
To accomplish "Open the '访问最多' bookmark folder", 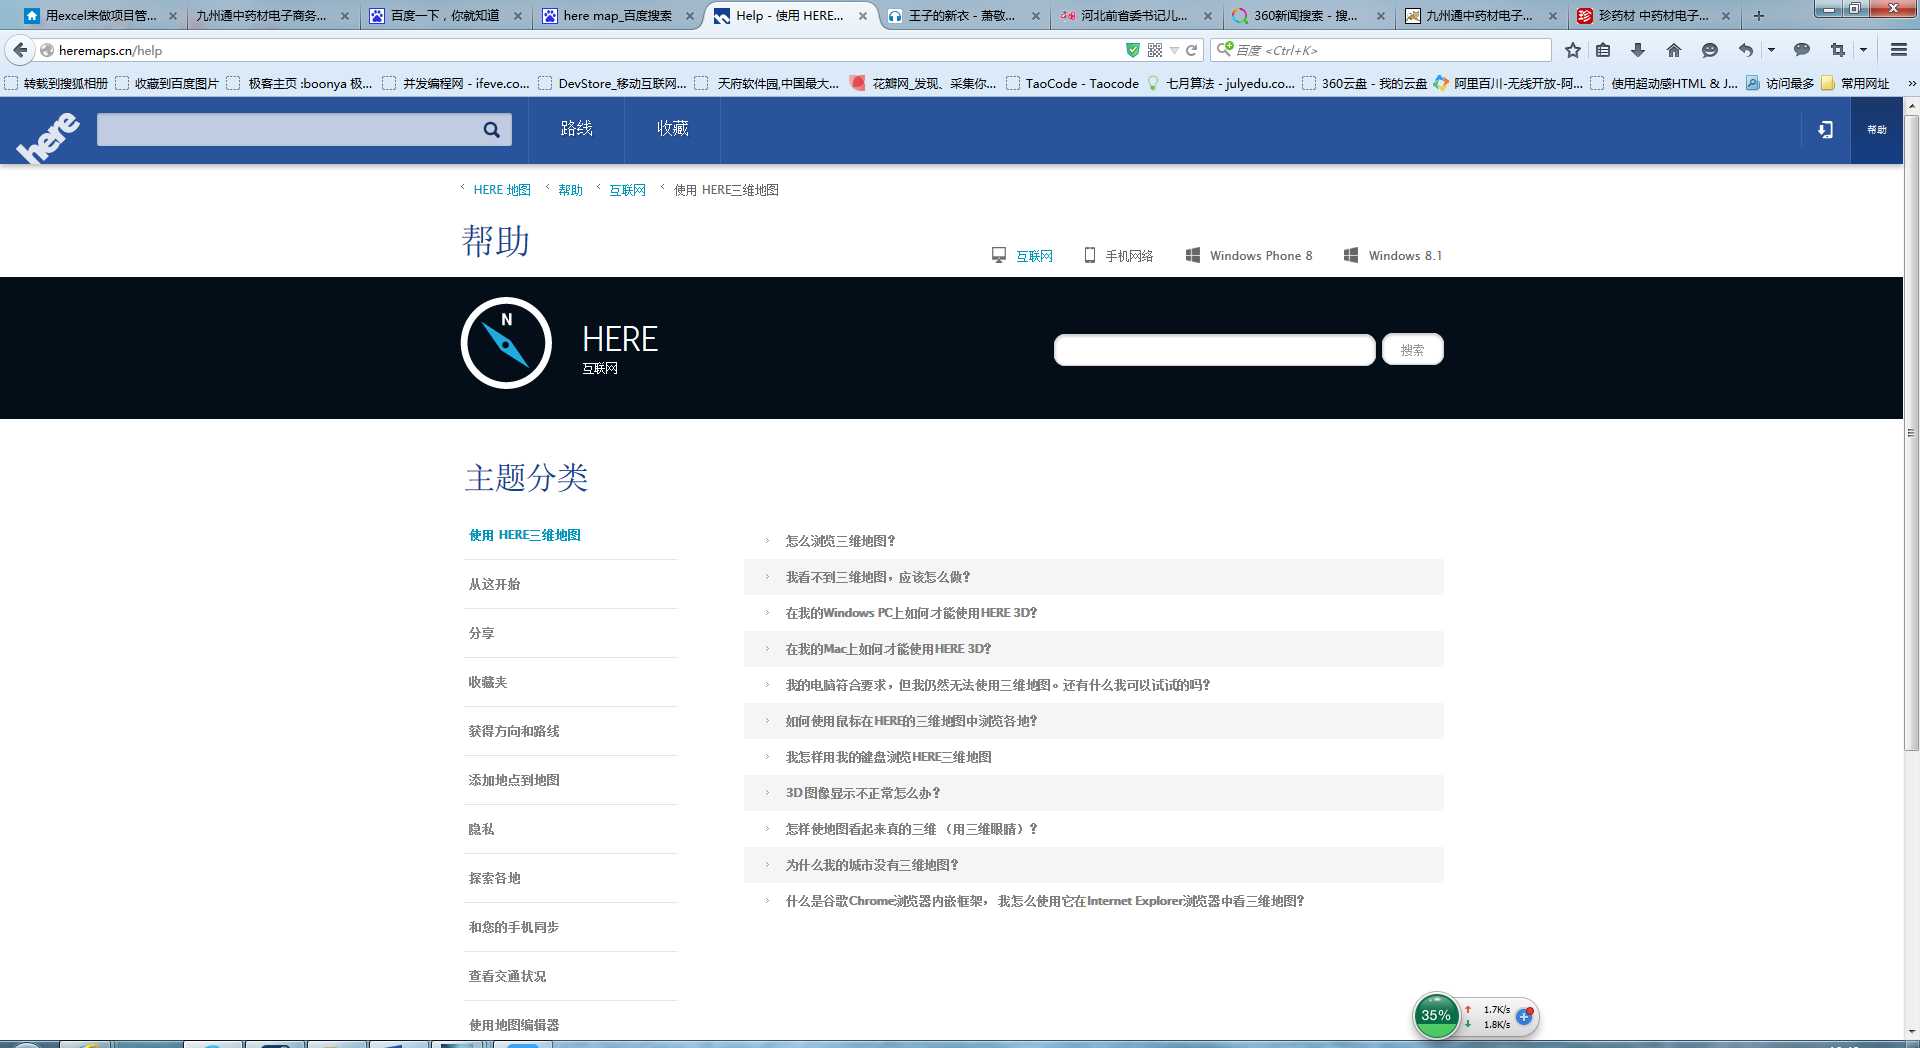I will pyautogui.click(x=1780, y=84).
